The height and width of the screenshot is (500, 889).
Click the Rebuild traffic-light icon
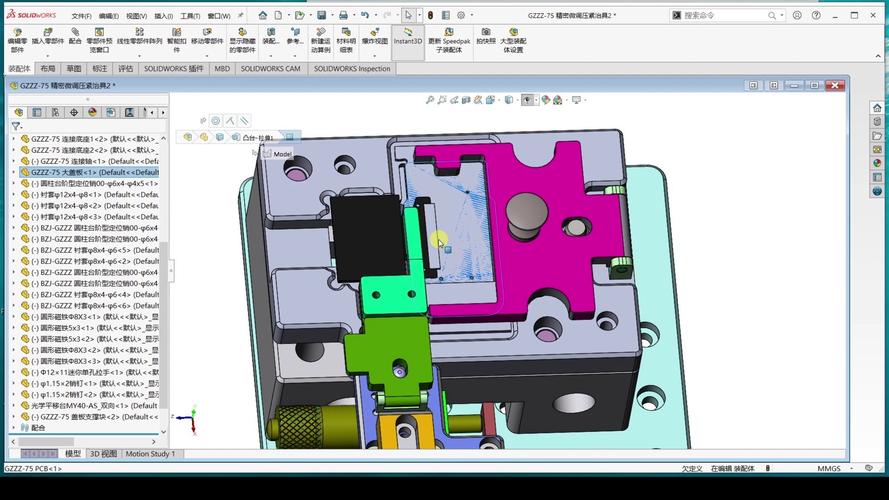(430, 15)
